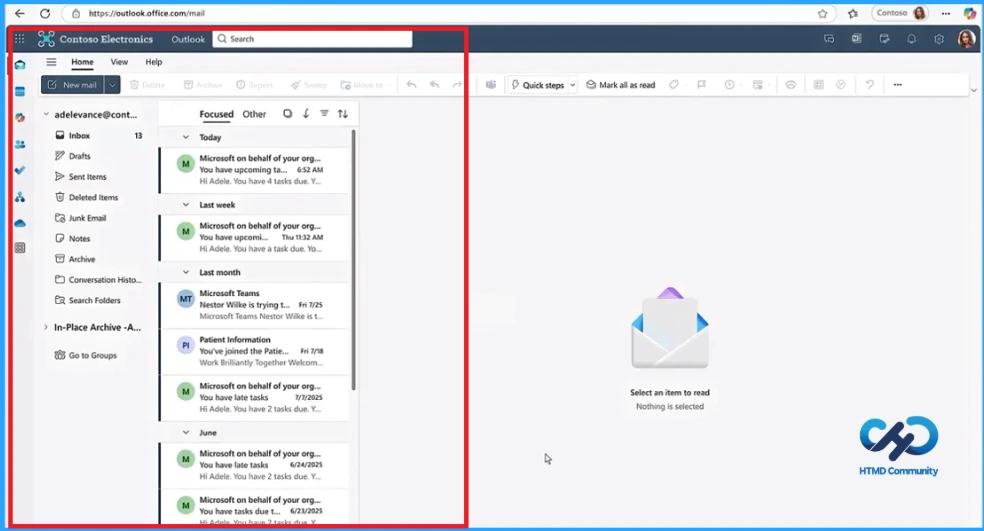Open the My Day icon in header
984x531 pixels.
coord(884,39)
